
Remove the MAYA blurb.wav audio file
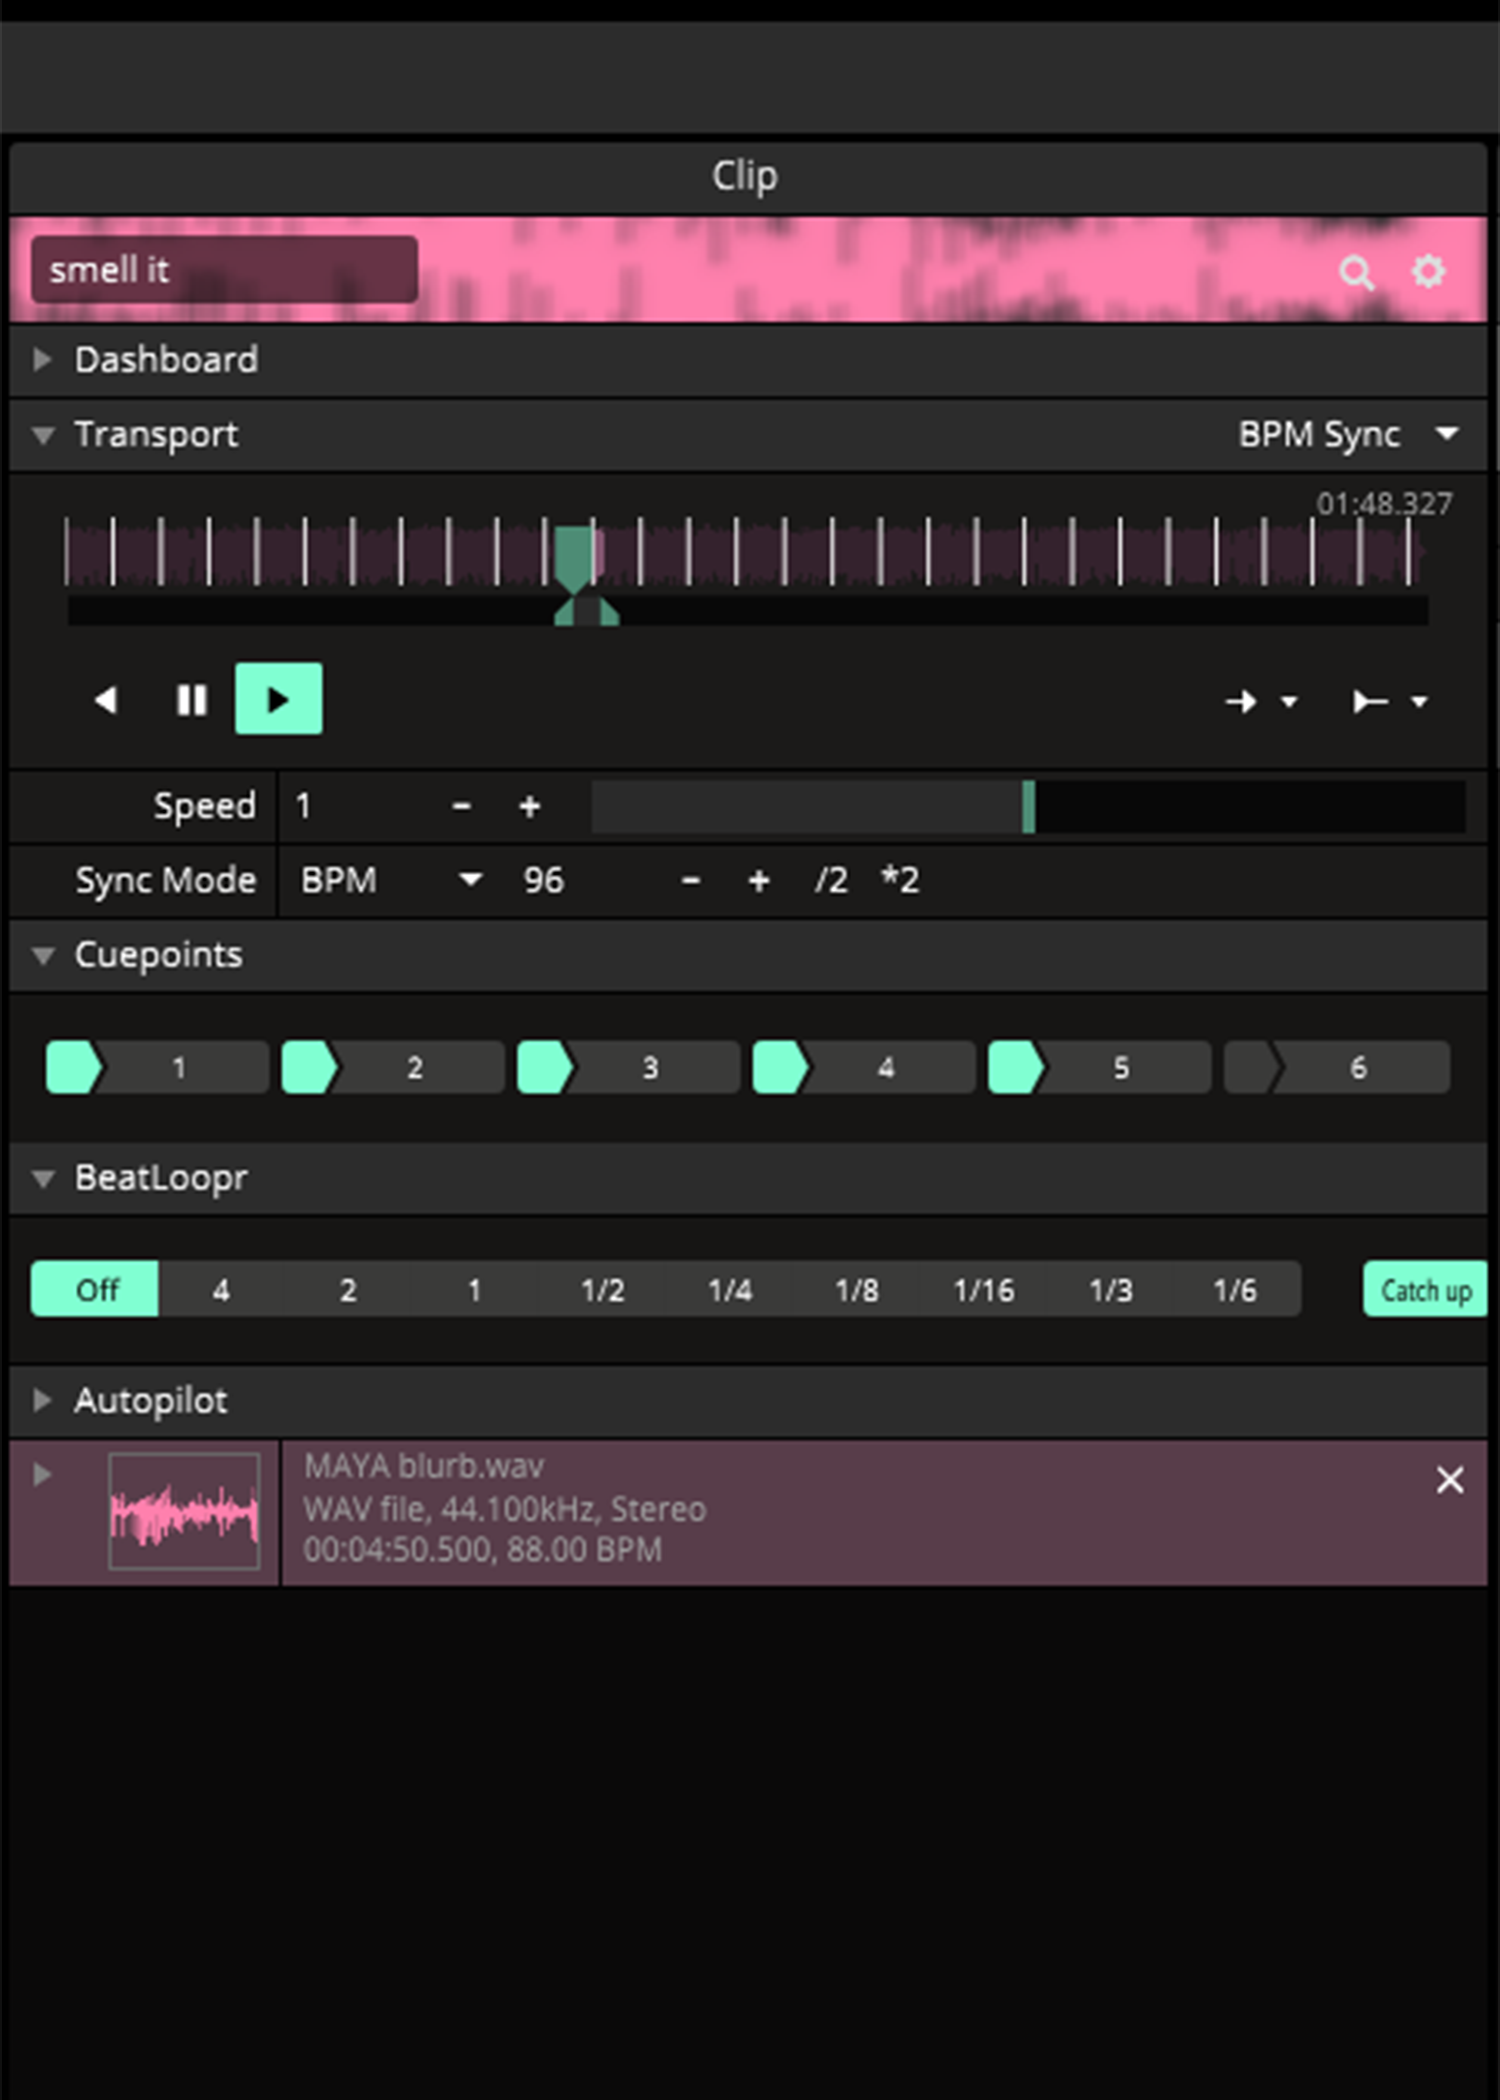point(1449,1480)
